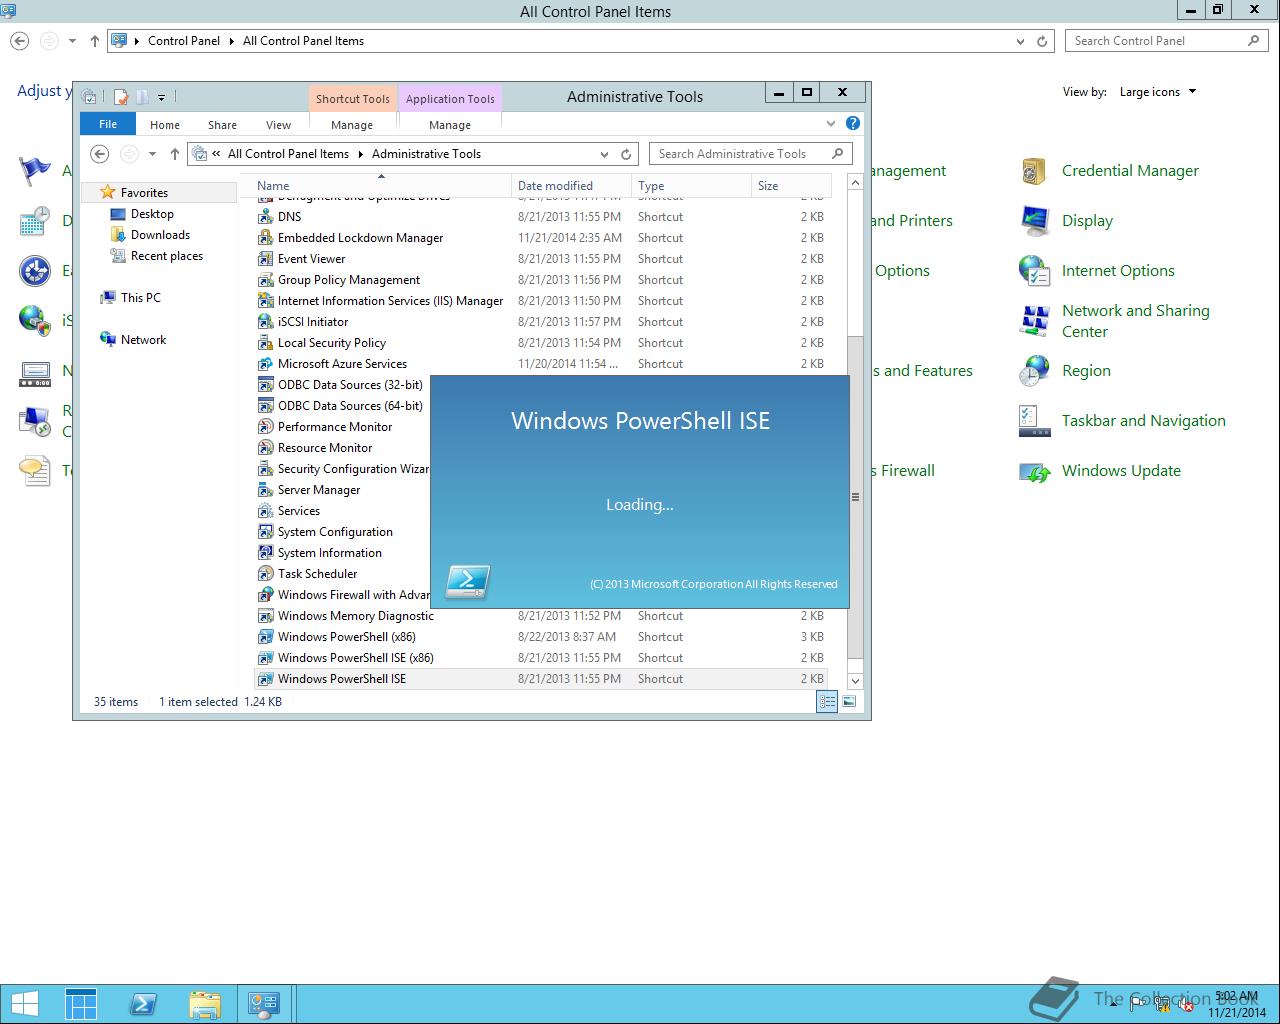Sort by the Type column header

(x=691, y=185)
